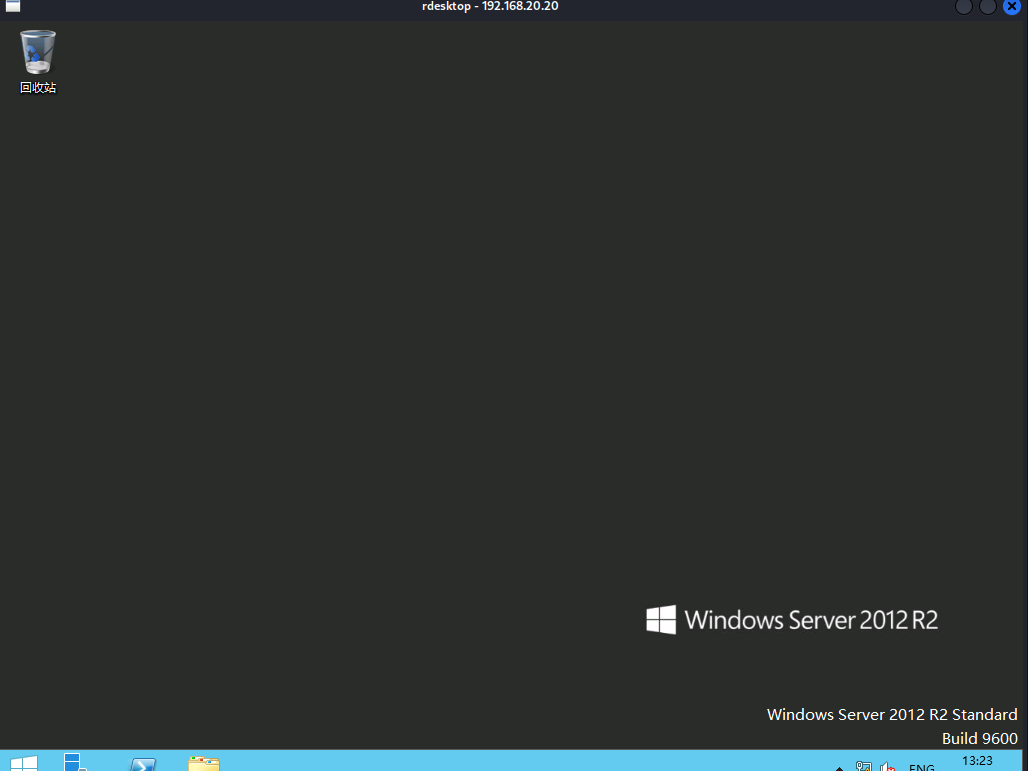The image size is (1028, 771).
Task: Click the muted volume tray icon
Action: coord(888,766)
